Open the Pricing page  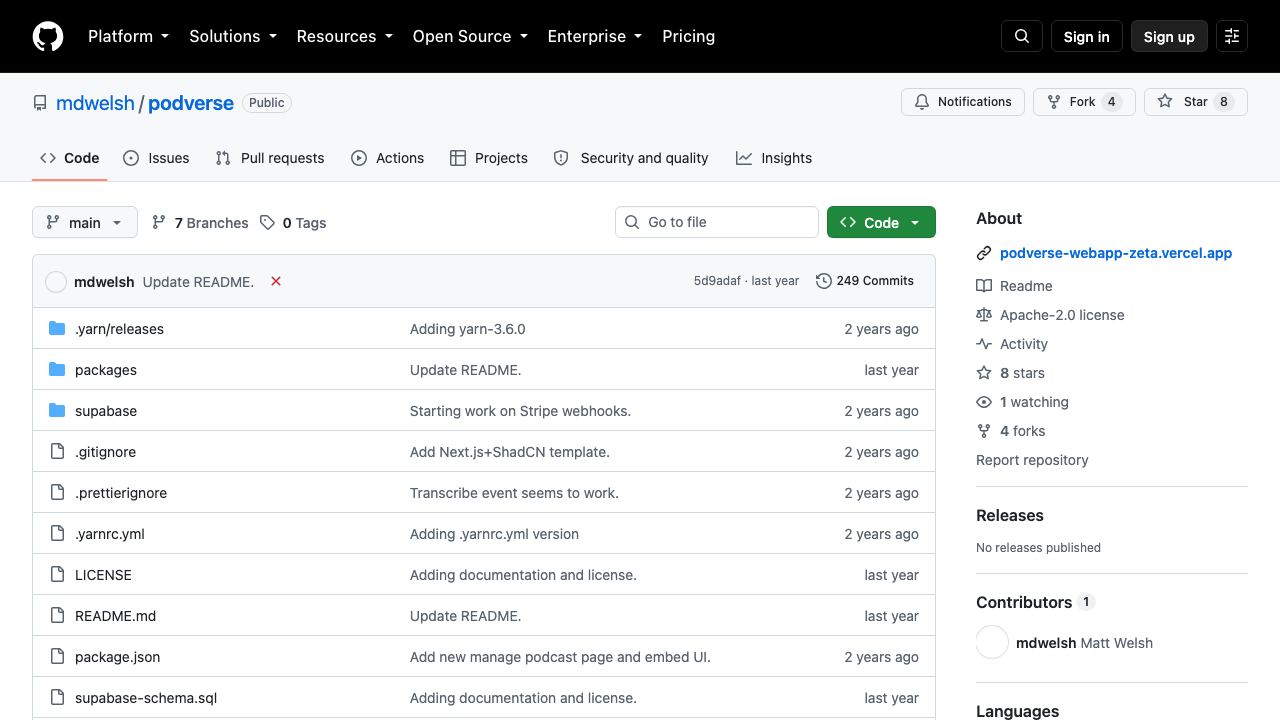tap(689, 36)
